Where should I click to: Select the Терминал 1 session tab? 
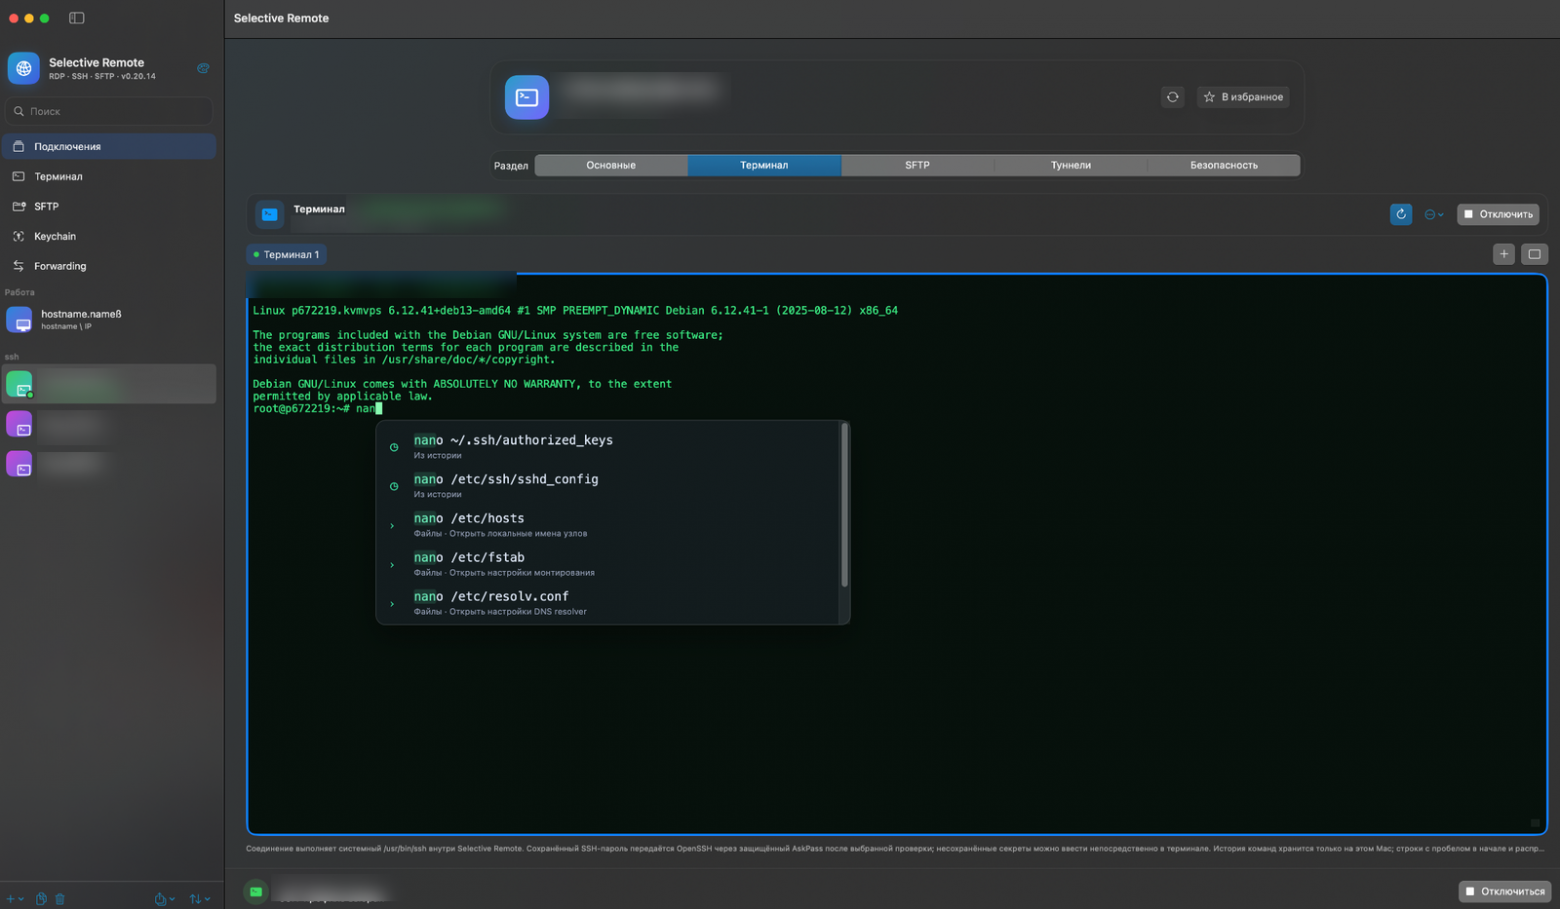pyautogui.click(x=286, y=255)
